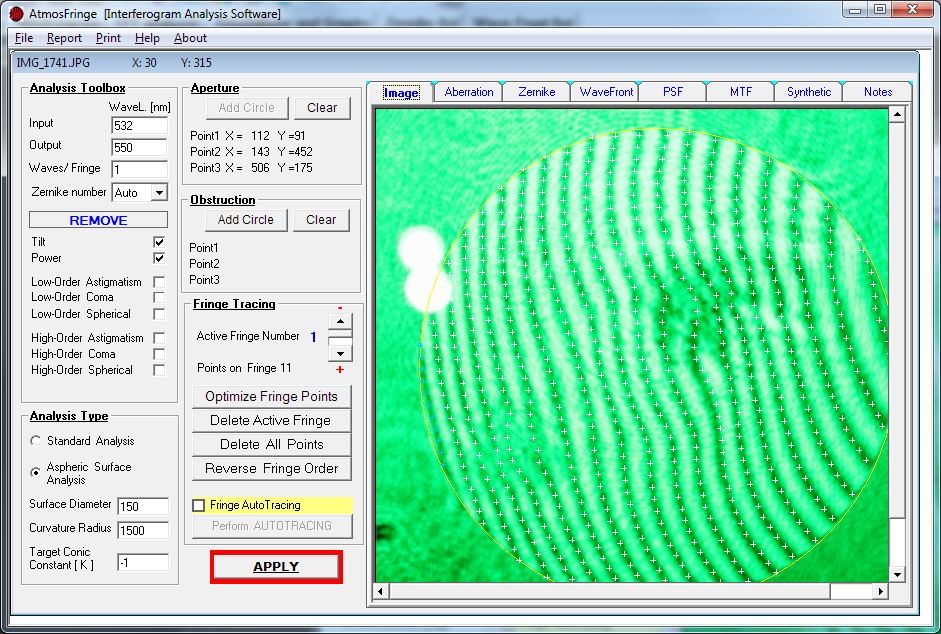Click the interferogram image center
941x634 pixels.
pyautogui.click(x=632, y=345)
